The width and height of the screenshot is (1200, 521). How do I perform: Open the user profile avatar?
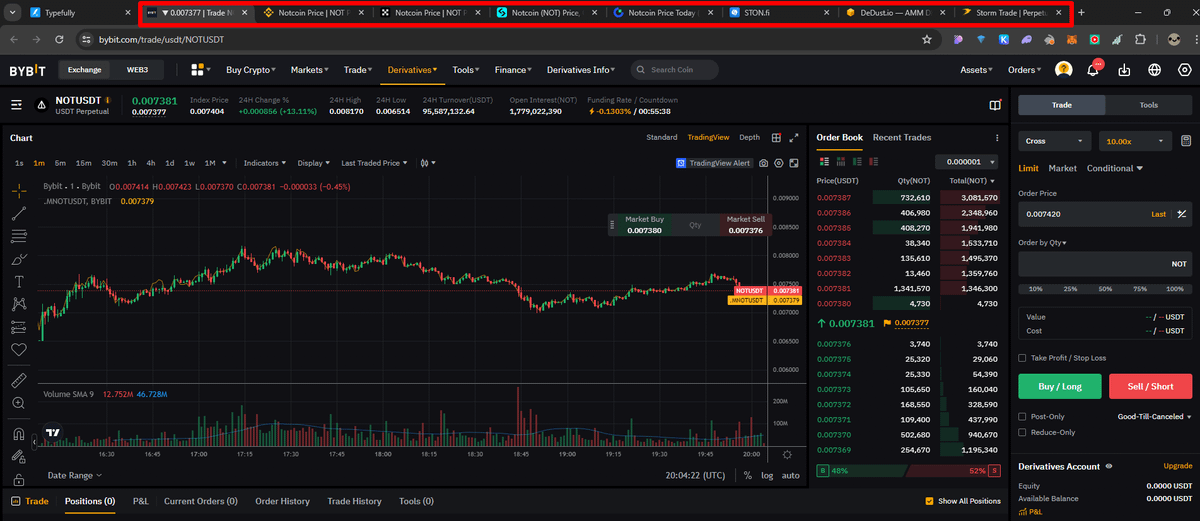(1064, 70)
